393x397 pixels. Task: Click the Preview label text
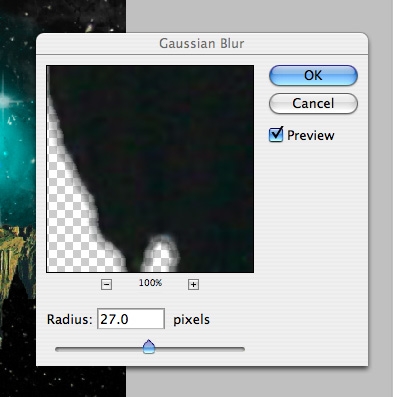click(x=311, y=135)
